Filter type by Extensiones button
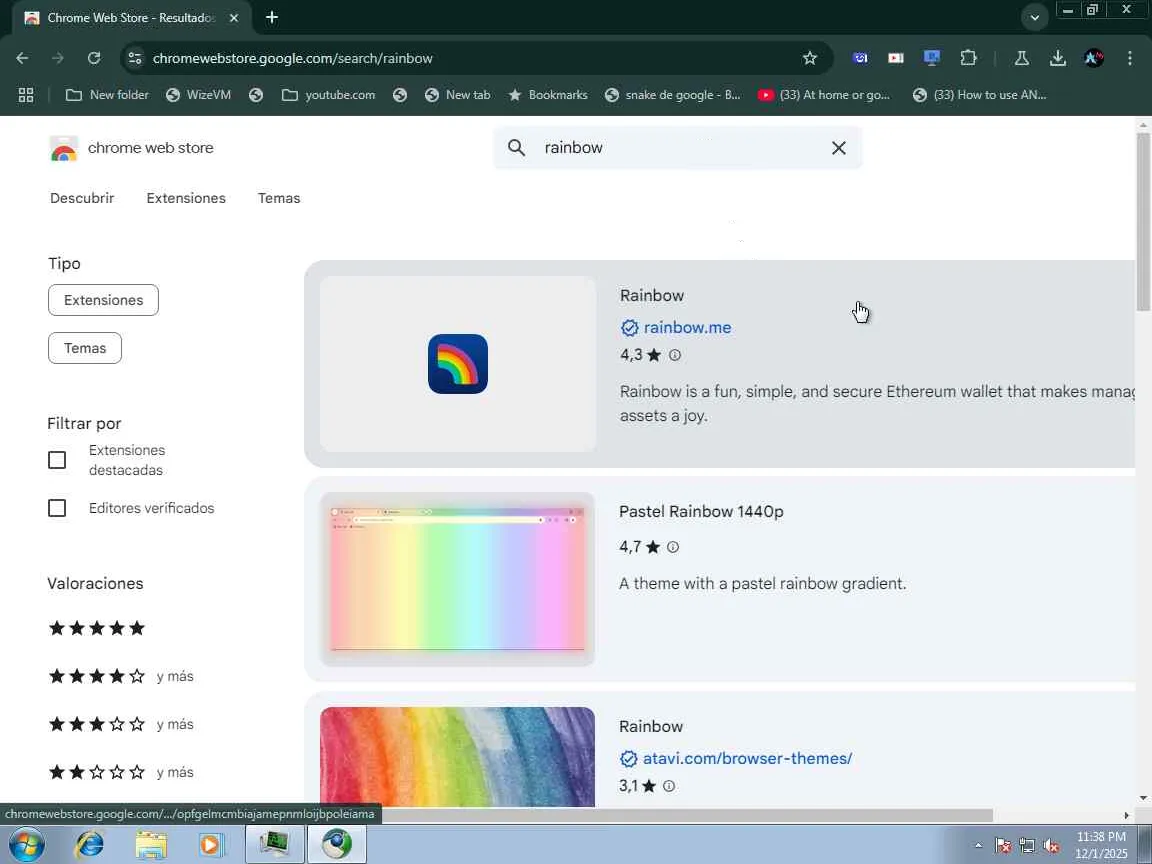Screen dimensions: 1152x864 104,300
